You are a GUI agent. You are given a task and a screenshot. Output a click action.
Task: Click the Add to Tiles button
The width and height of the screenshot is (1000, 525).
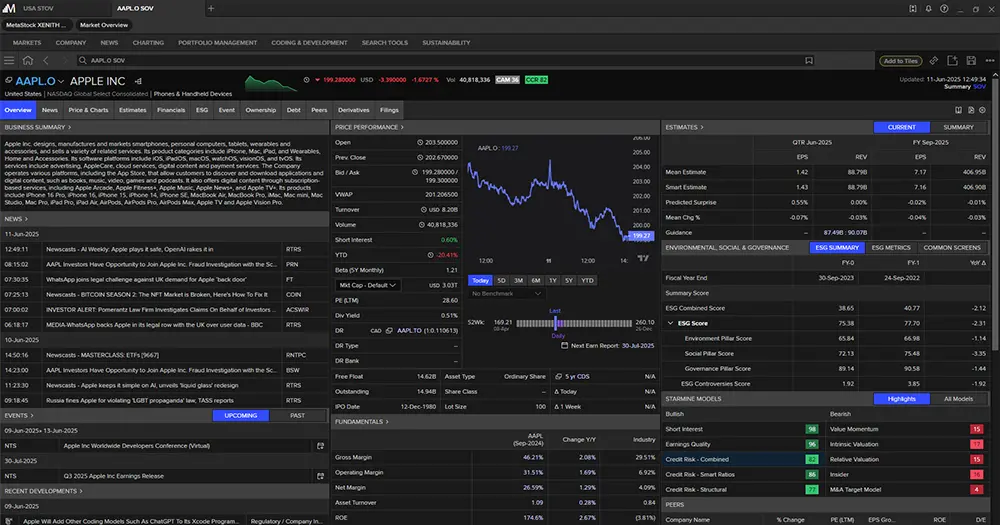coord(900,60)
